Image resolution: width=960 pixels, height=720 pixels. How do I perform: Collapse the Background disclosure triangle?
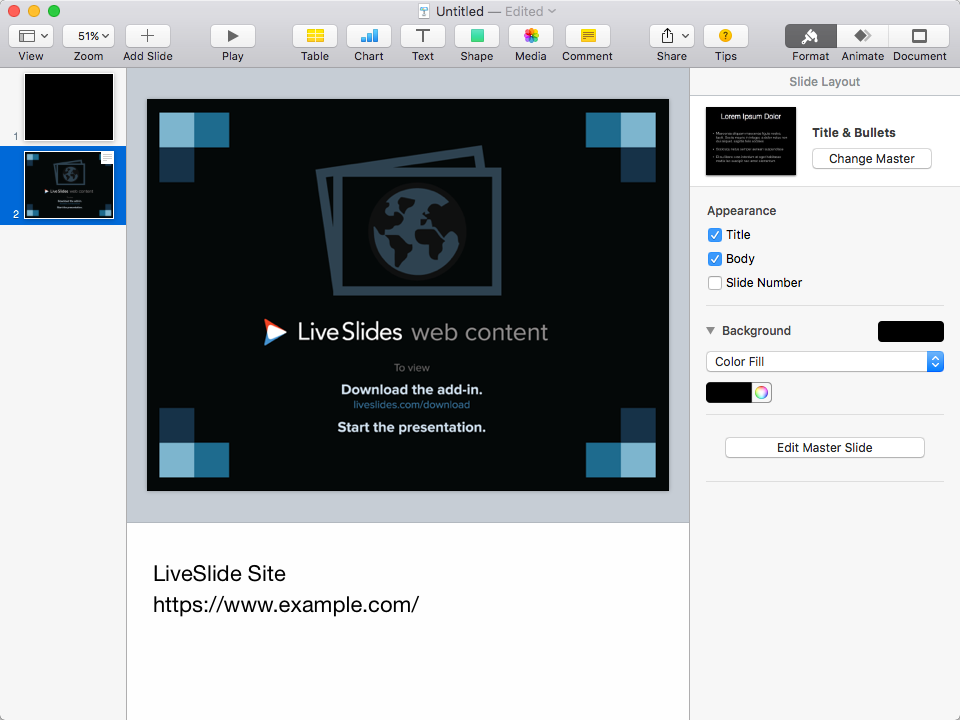[710, 331]
